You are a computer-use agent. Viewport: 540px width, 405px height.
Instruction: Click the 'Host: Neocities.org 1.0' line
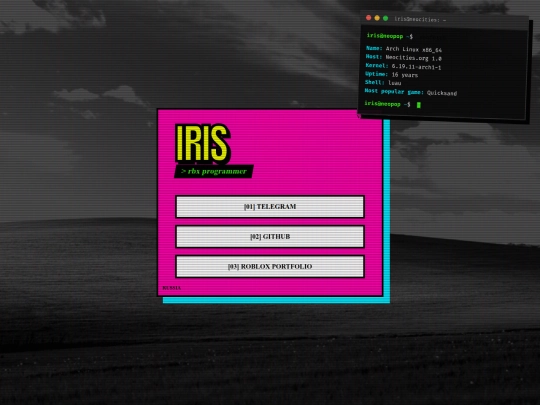[x=403, y=58]
